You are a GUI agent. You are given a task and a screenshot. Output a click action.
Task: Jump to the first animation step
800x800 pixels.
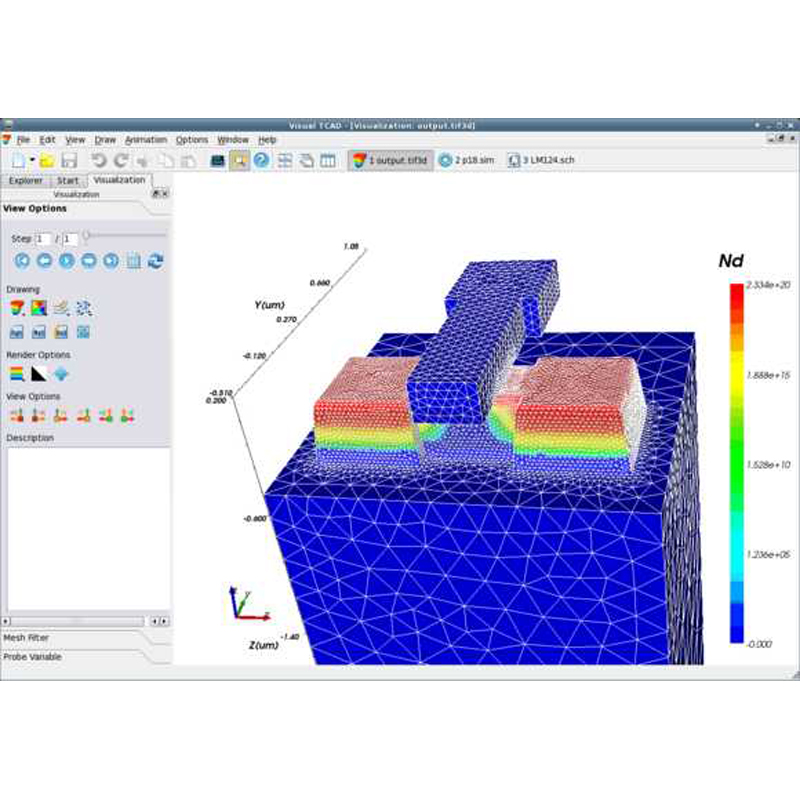pyautogui.click(x=21, y=261)
